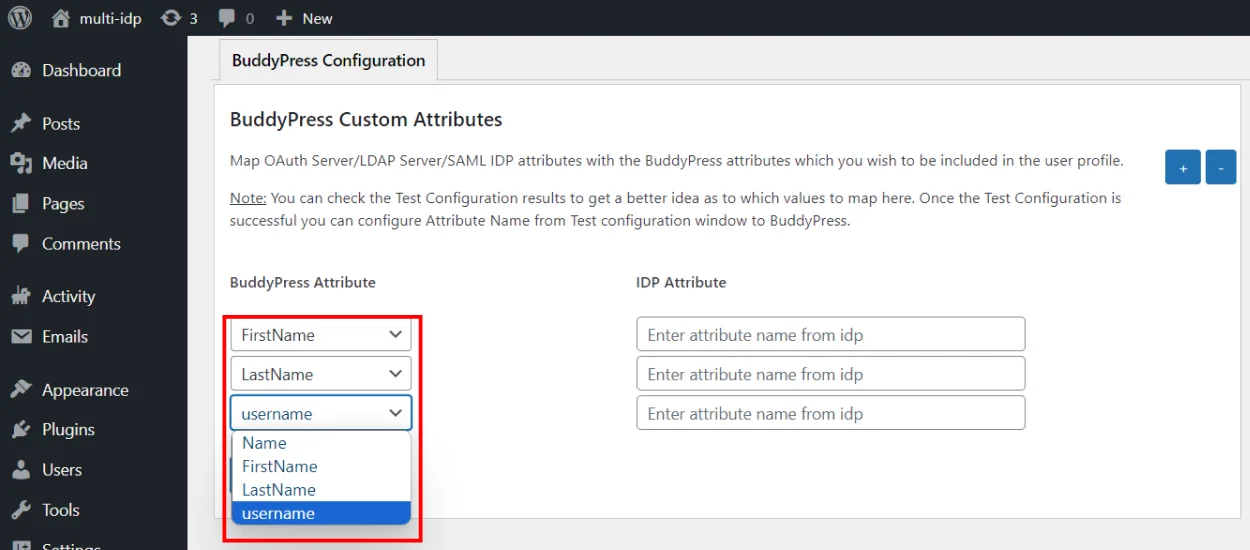Click the Tools wrench icon
The width and height of the screenshot is (1250, 550).
pyautogui.click(x=21, y=510)
